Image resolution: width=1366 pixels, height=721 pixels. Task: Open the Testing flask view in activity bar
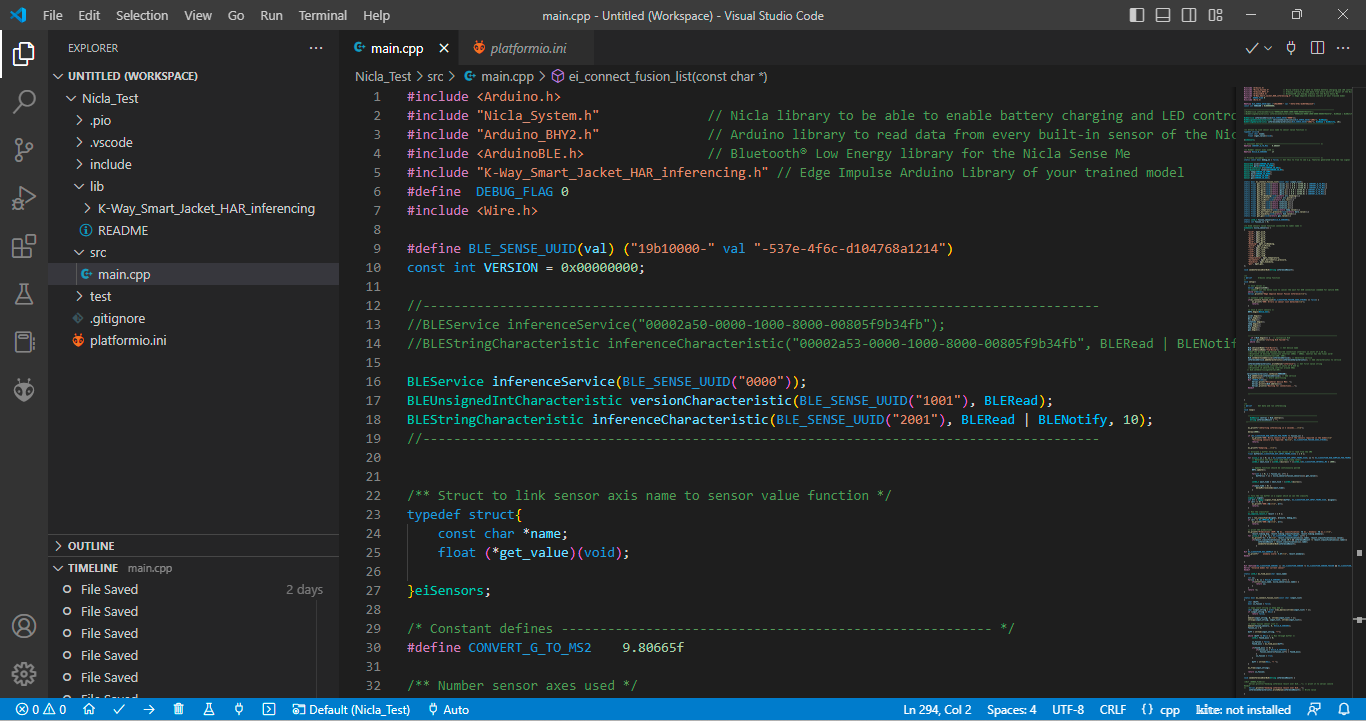coord(24,294)
